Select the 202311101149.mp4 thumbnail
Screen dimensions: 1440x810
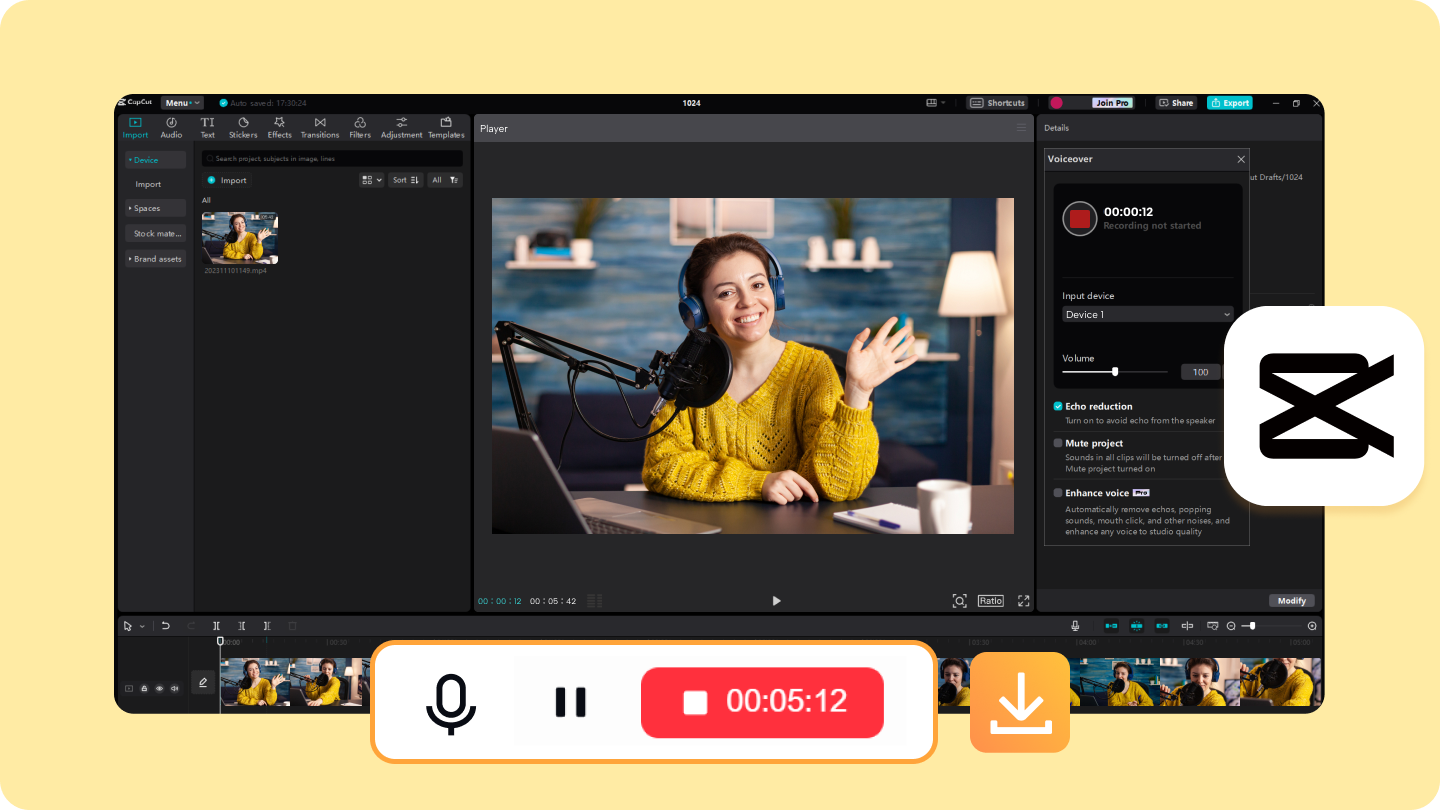[239, 240]
